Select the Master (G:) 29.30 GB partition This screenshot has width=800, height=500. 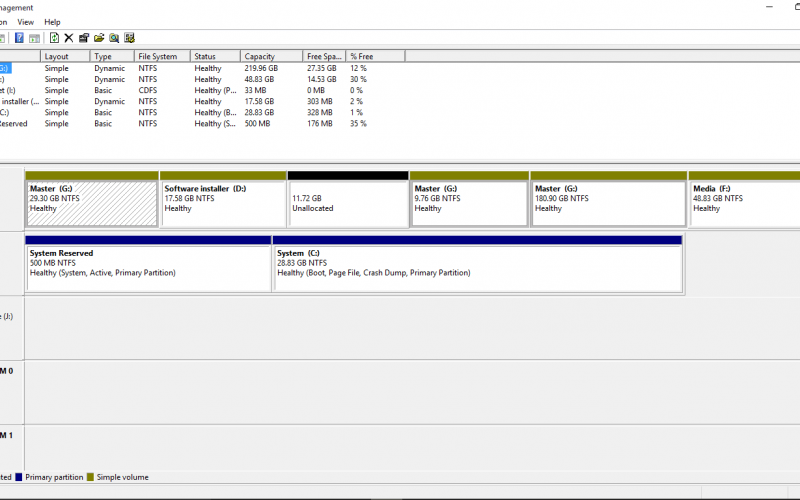tap(92, 203)
